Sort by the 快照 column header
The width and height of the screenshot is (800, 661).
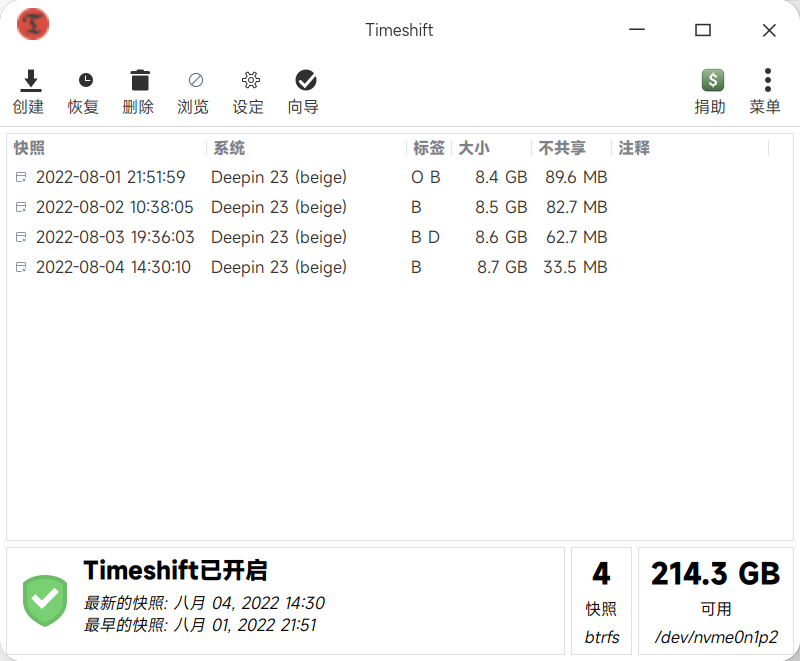(29, 148)
